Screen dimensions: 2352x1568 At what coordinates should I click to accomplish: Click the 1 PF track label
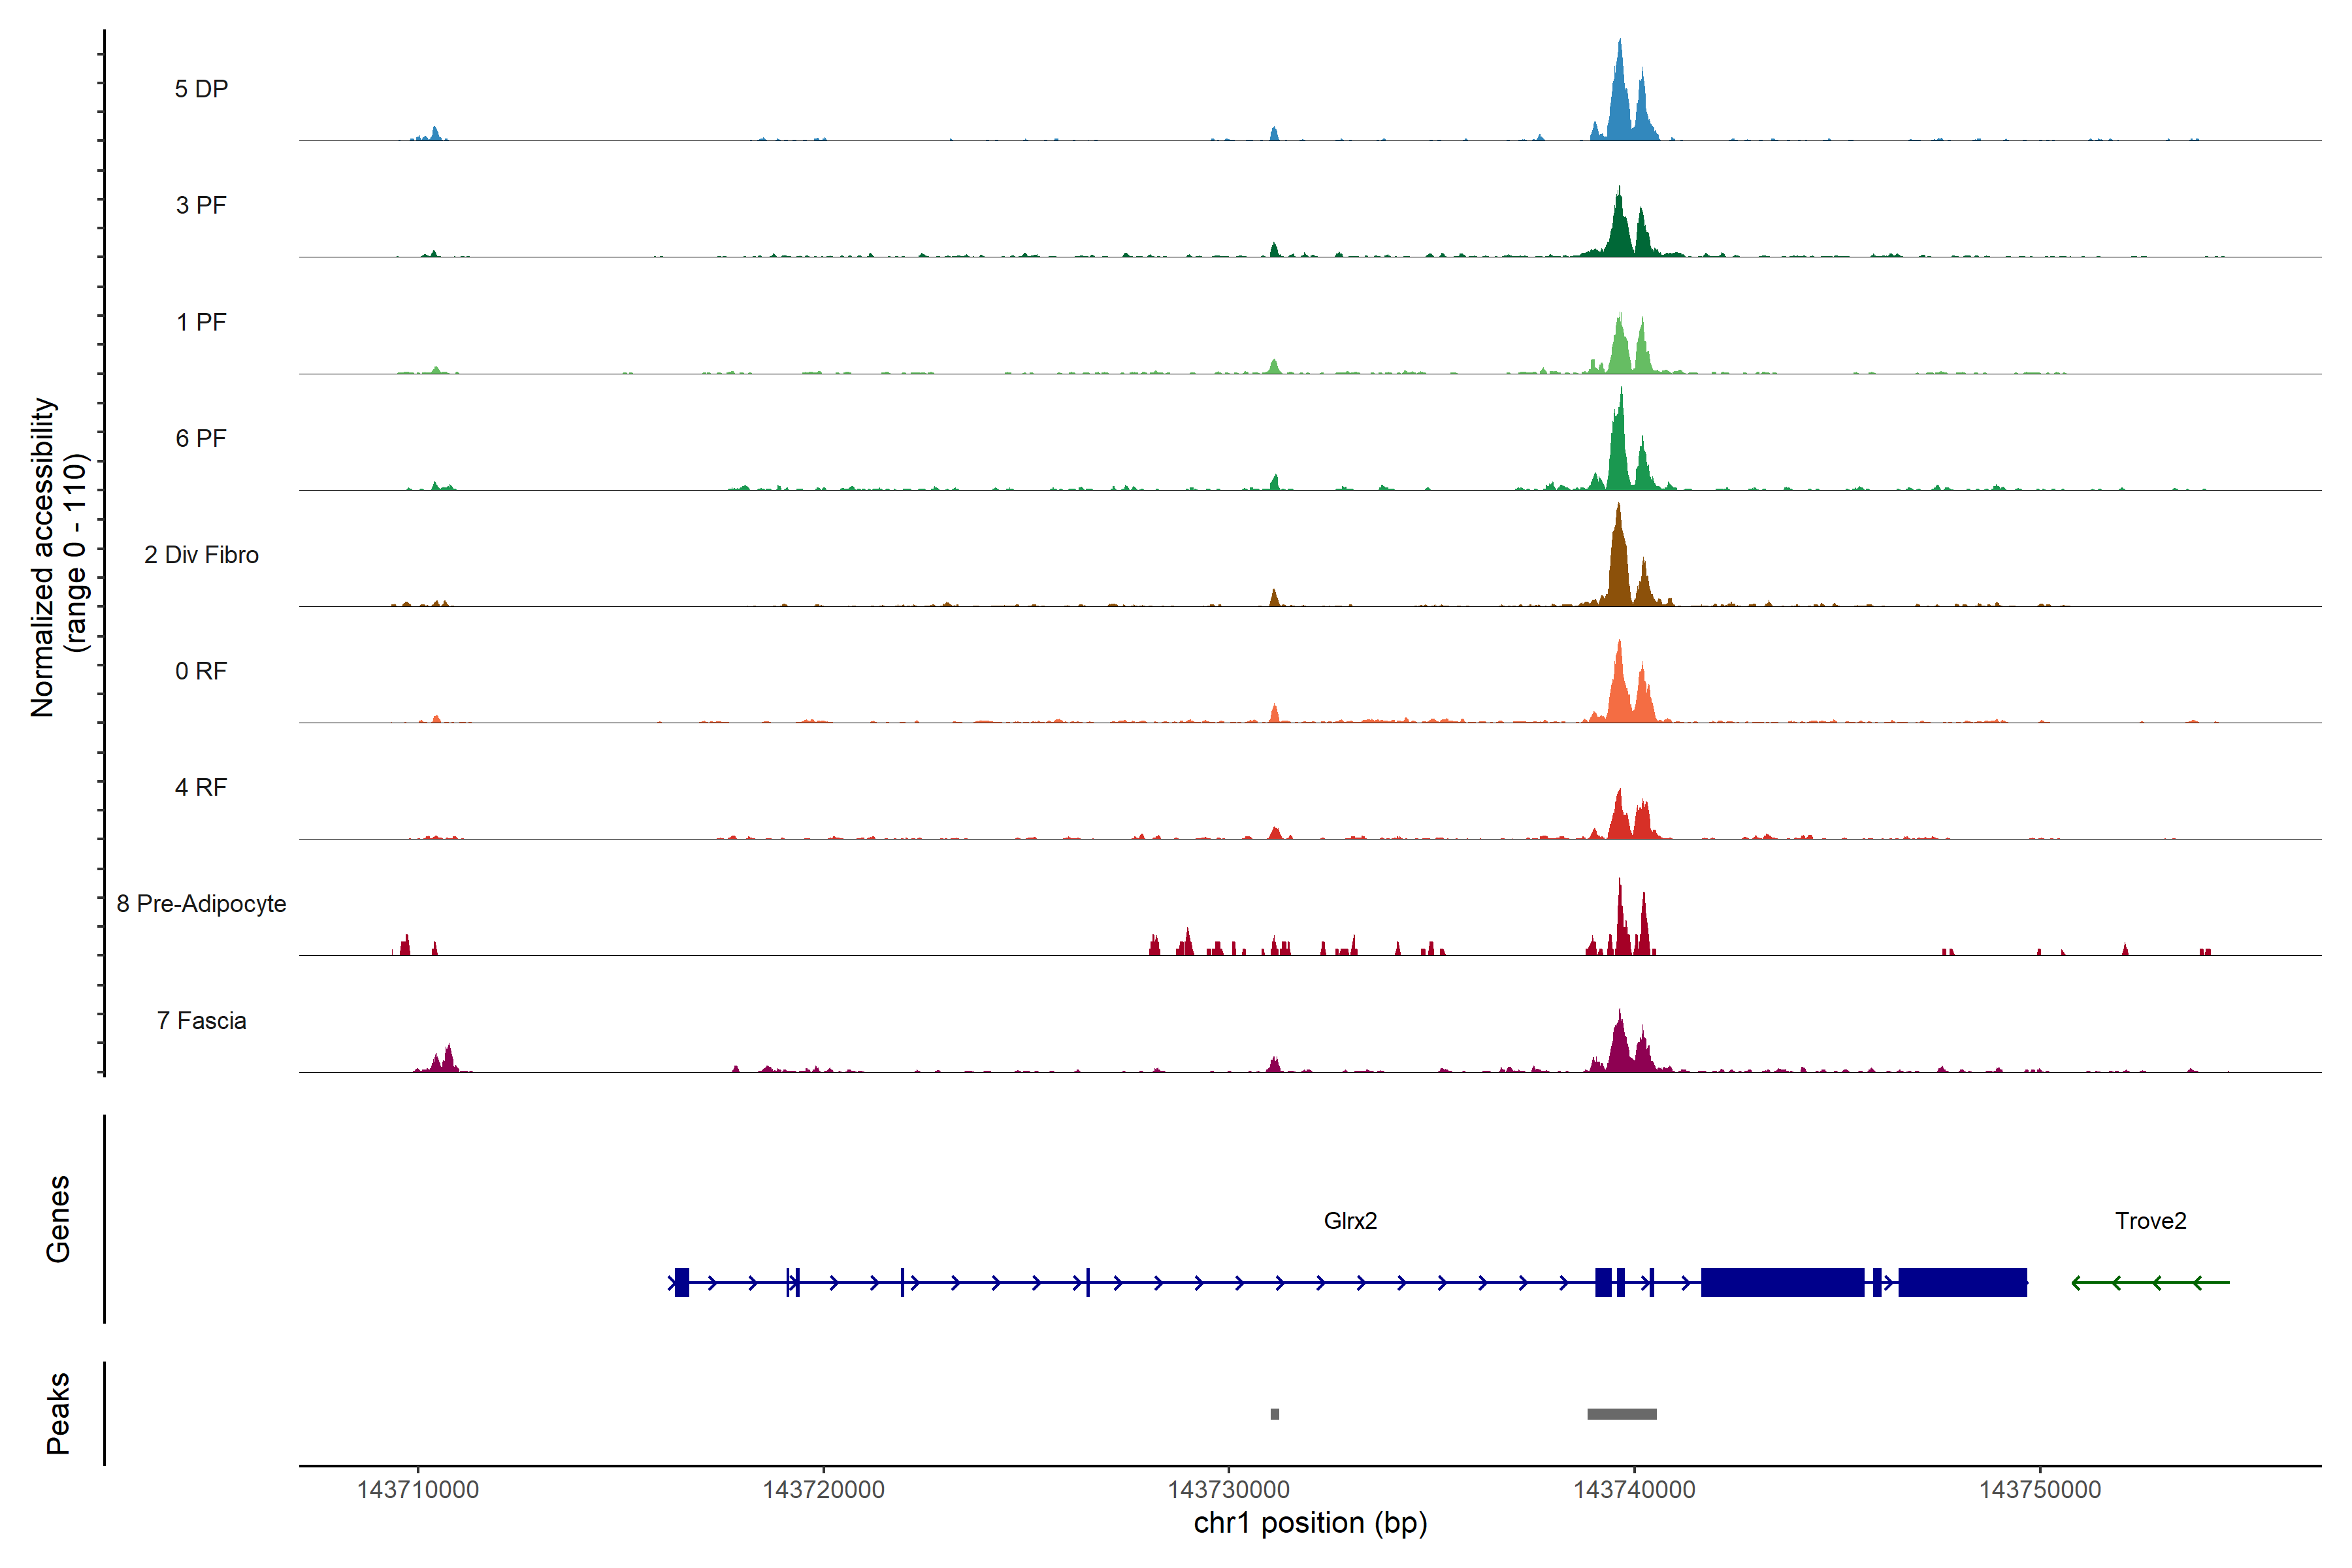[x=201, y=322]
